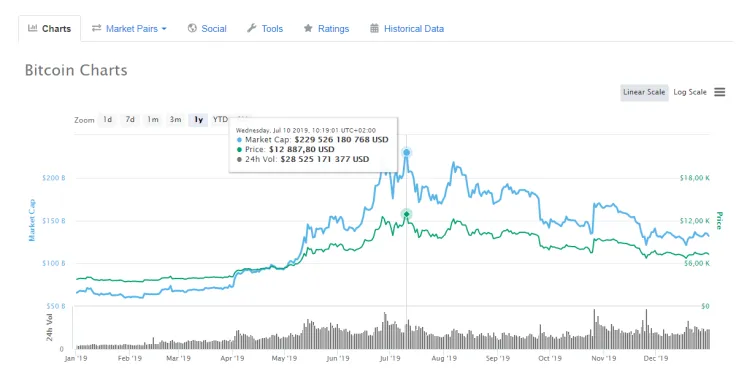This screenshot has height=376, width=736.
Task: Select the 1y zoom range
Action: pyautogui.click(x=199, y=120)
